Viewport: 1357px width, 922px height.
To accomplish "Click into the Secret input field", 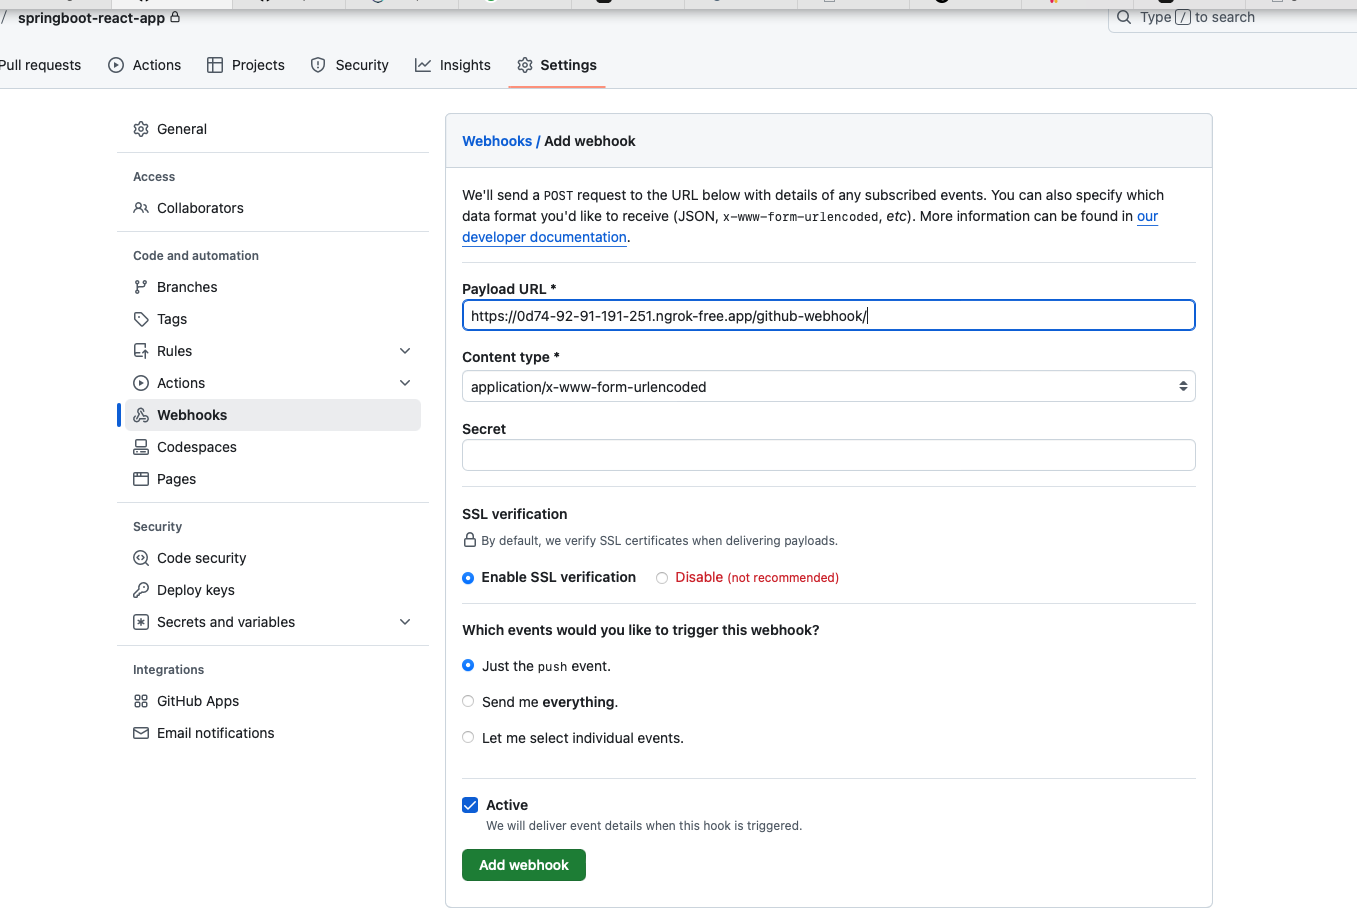I will [828, 455].
